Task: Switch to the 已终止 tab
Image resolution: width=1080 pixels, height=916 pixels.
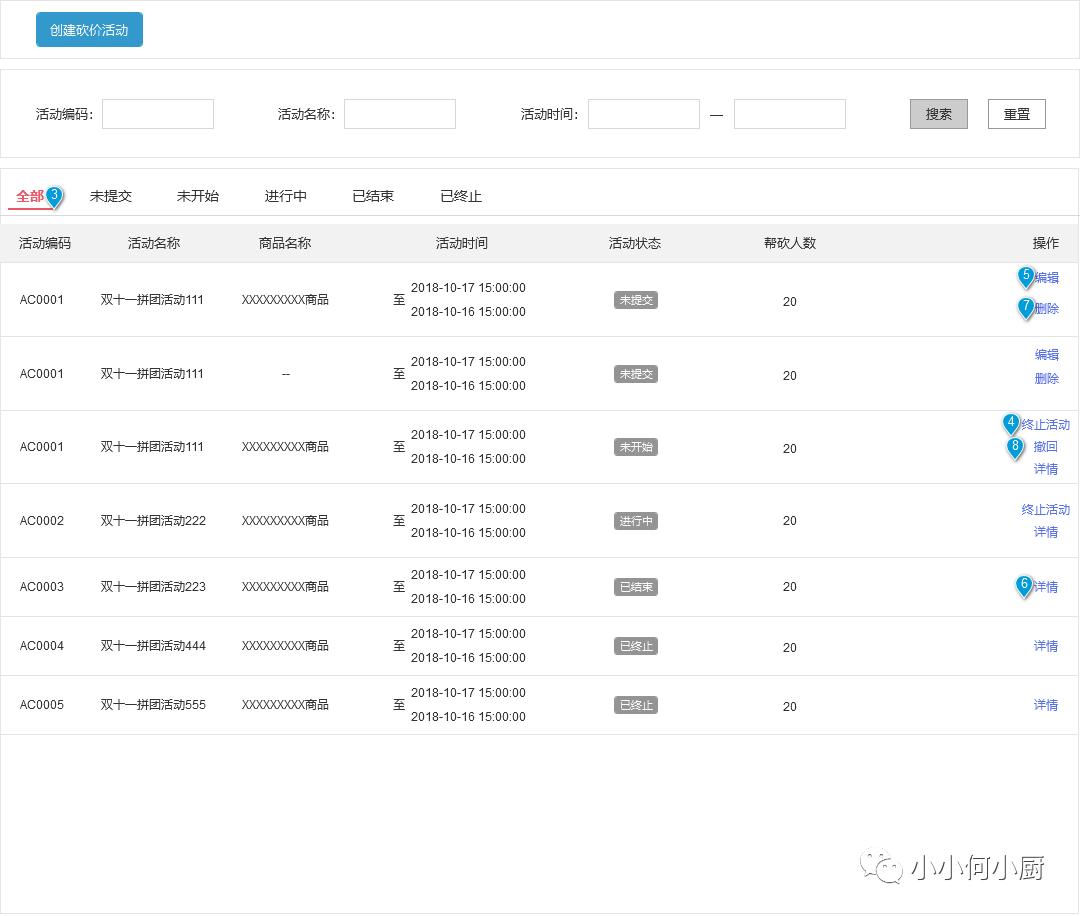Action: tap(461, 196)
